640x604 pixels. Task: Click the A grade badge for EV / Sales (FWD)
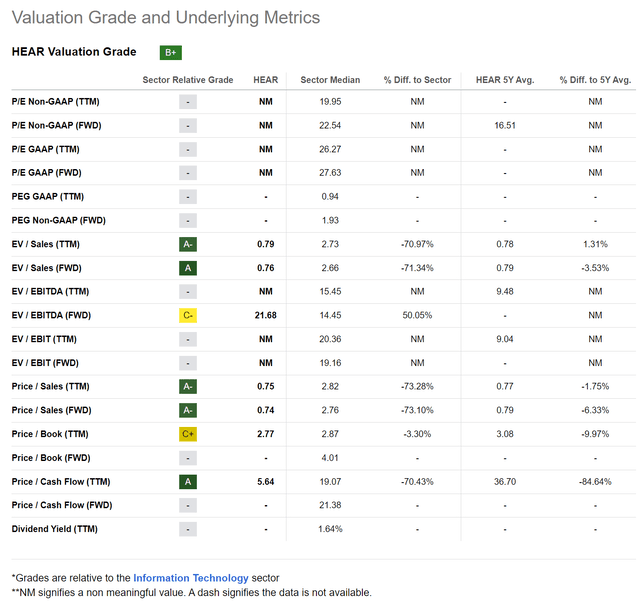click(x=188, y=268)
